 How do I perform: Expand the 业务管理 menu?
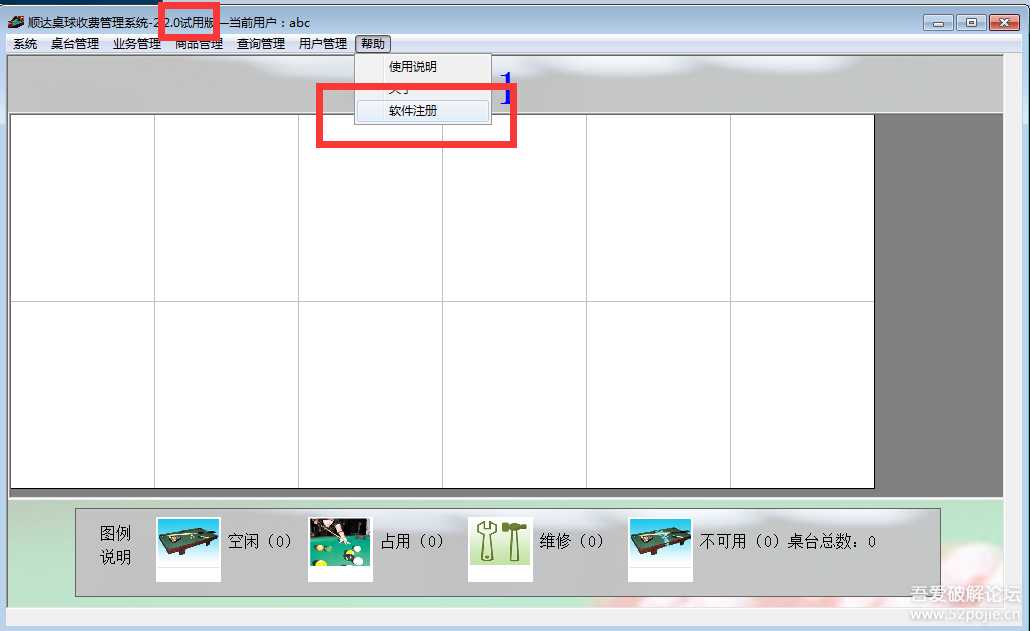click(x=137, y=44)
